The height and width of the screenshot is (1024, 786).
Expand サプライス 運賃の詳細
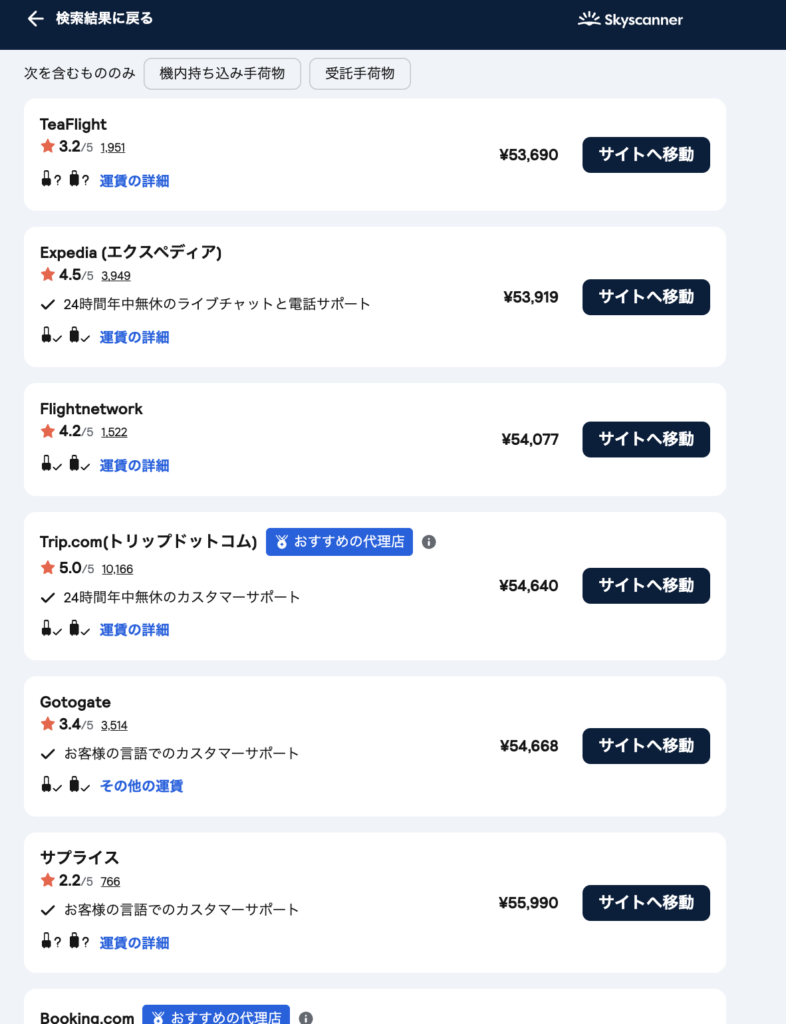click(134, 942)
